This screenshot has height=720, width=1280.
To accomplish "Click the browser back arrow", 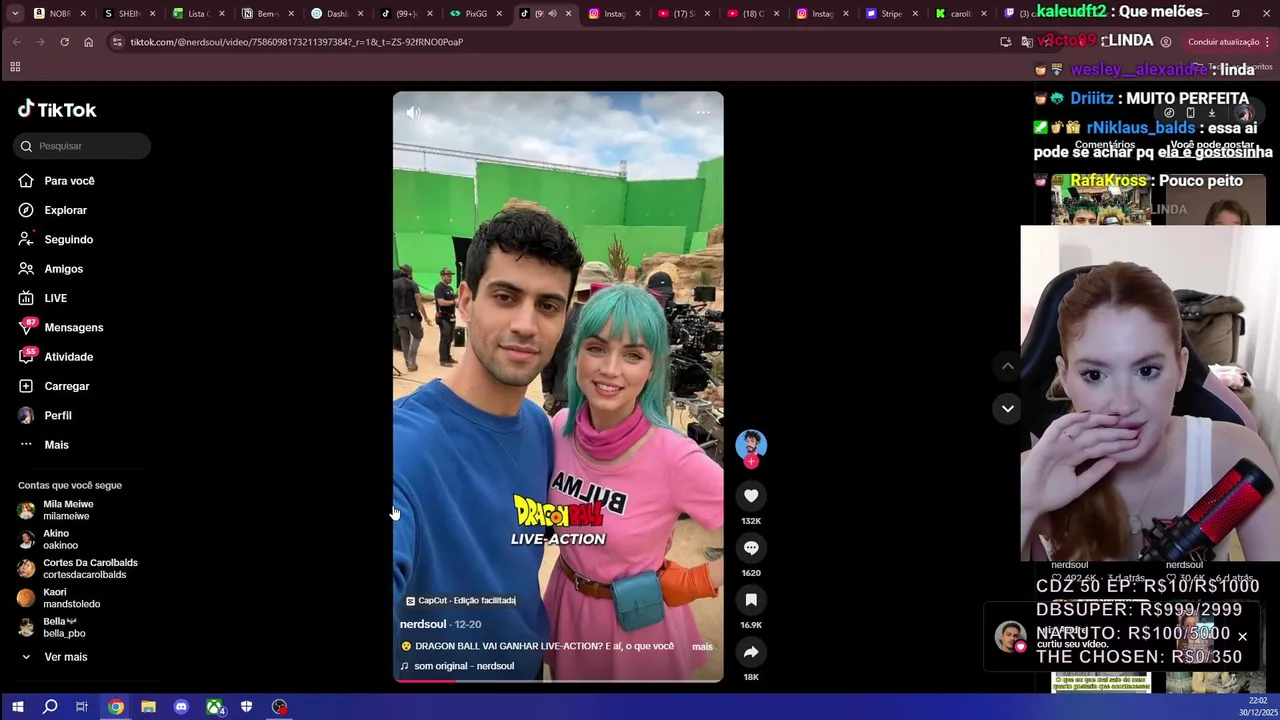I will pos(16,42).
